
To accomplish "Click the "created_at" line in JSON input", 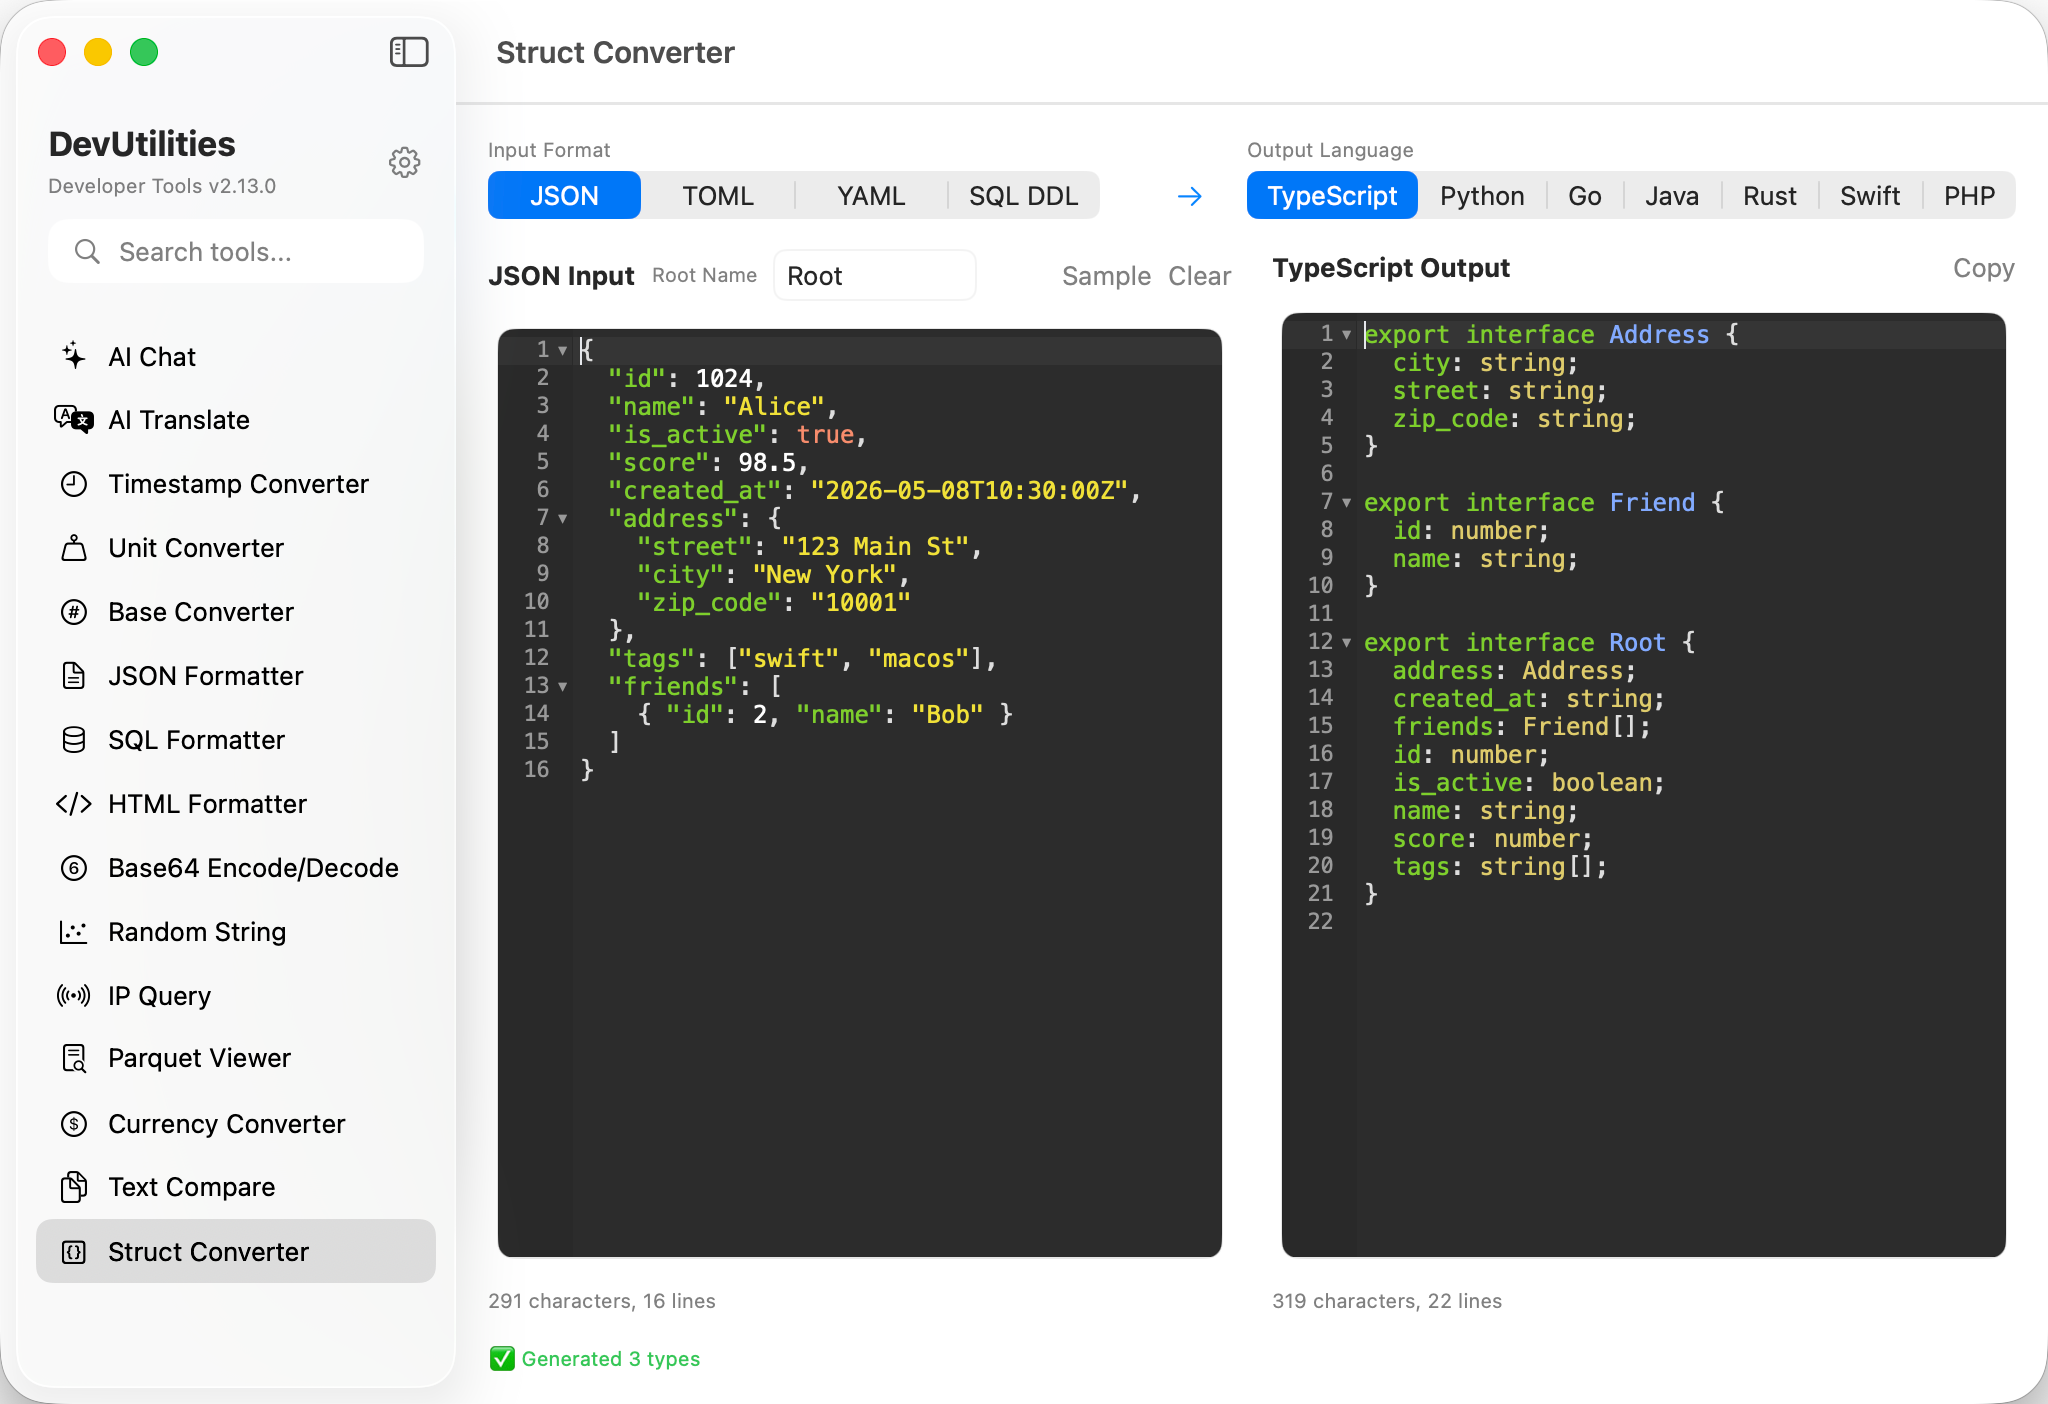I will pos(874,490).
